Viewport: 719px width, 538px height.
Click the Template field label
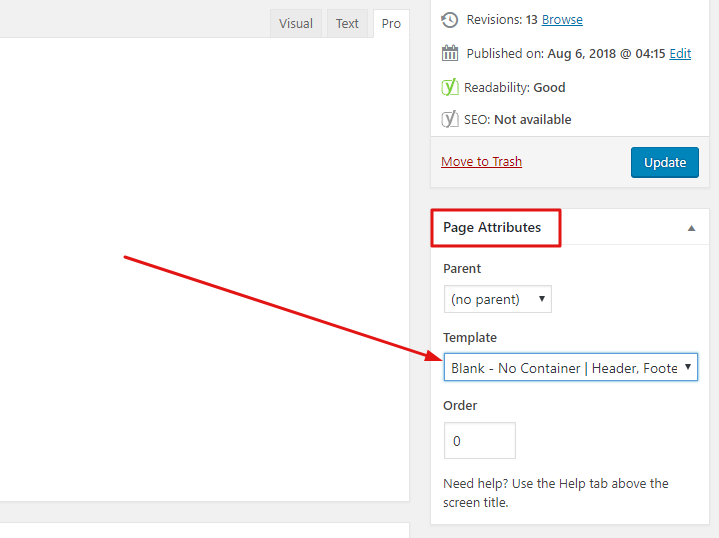click(470, 338)
